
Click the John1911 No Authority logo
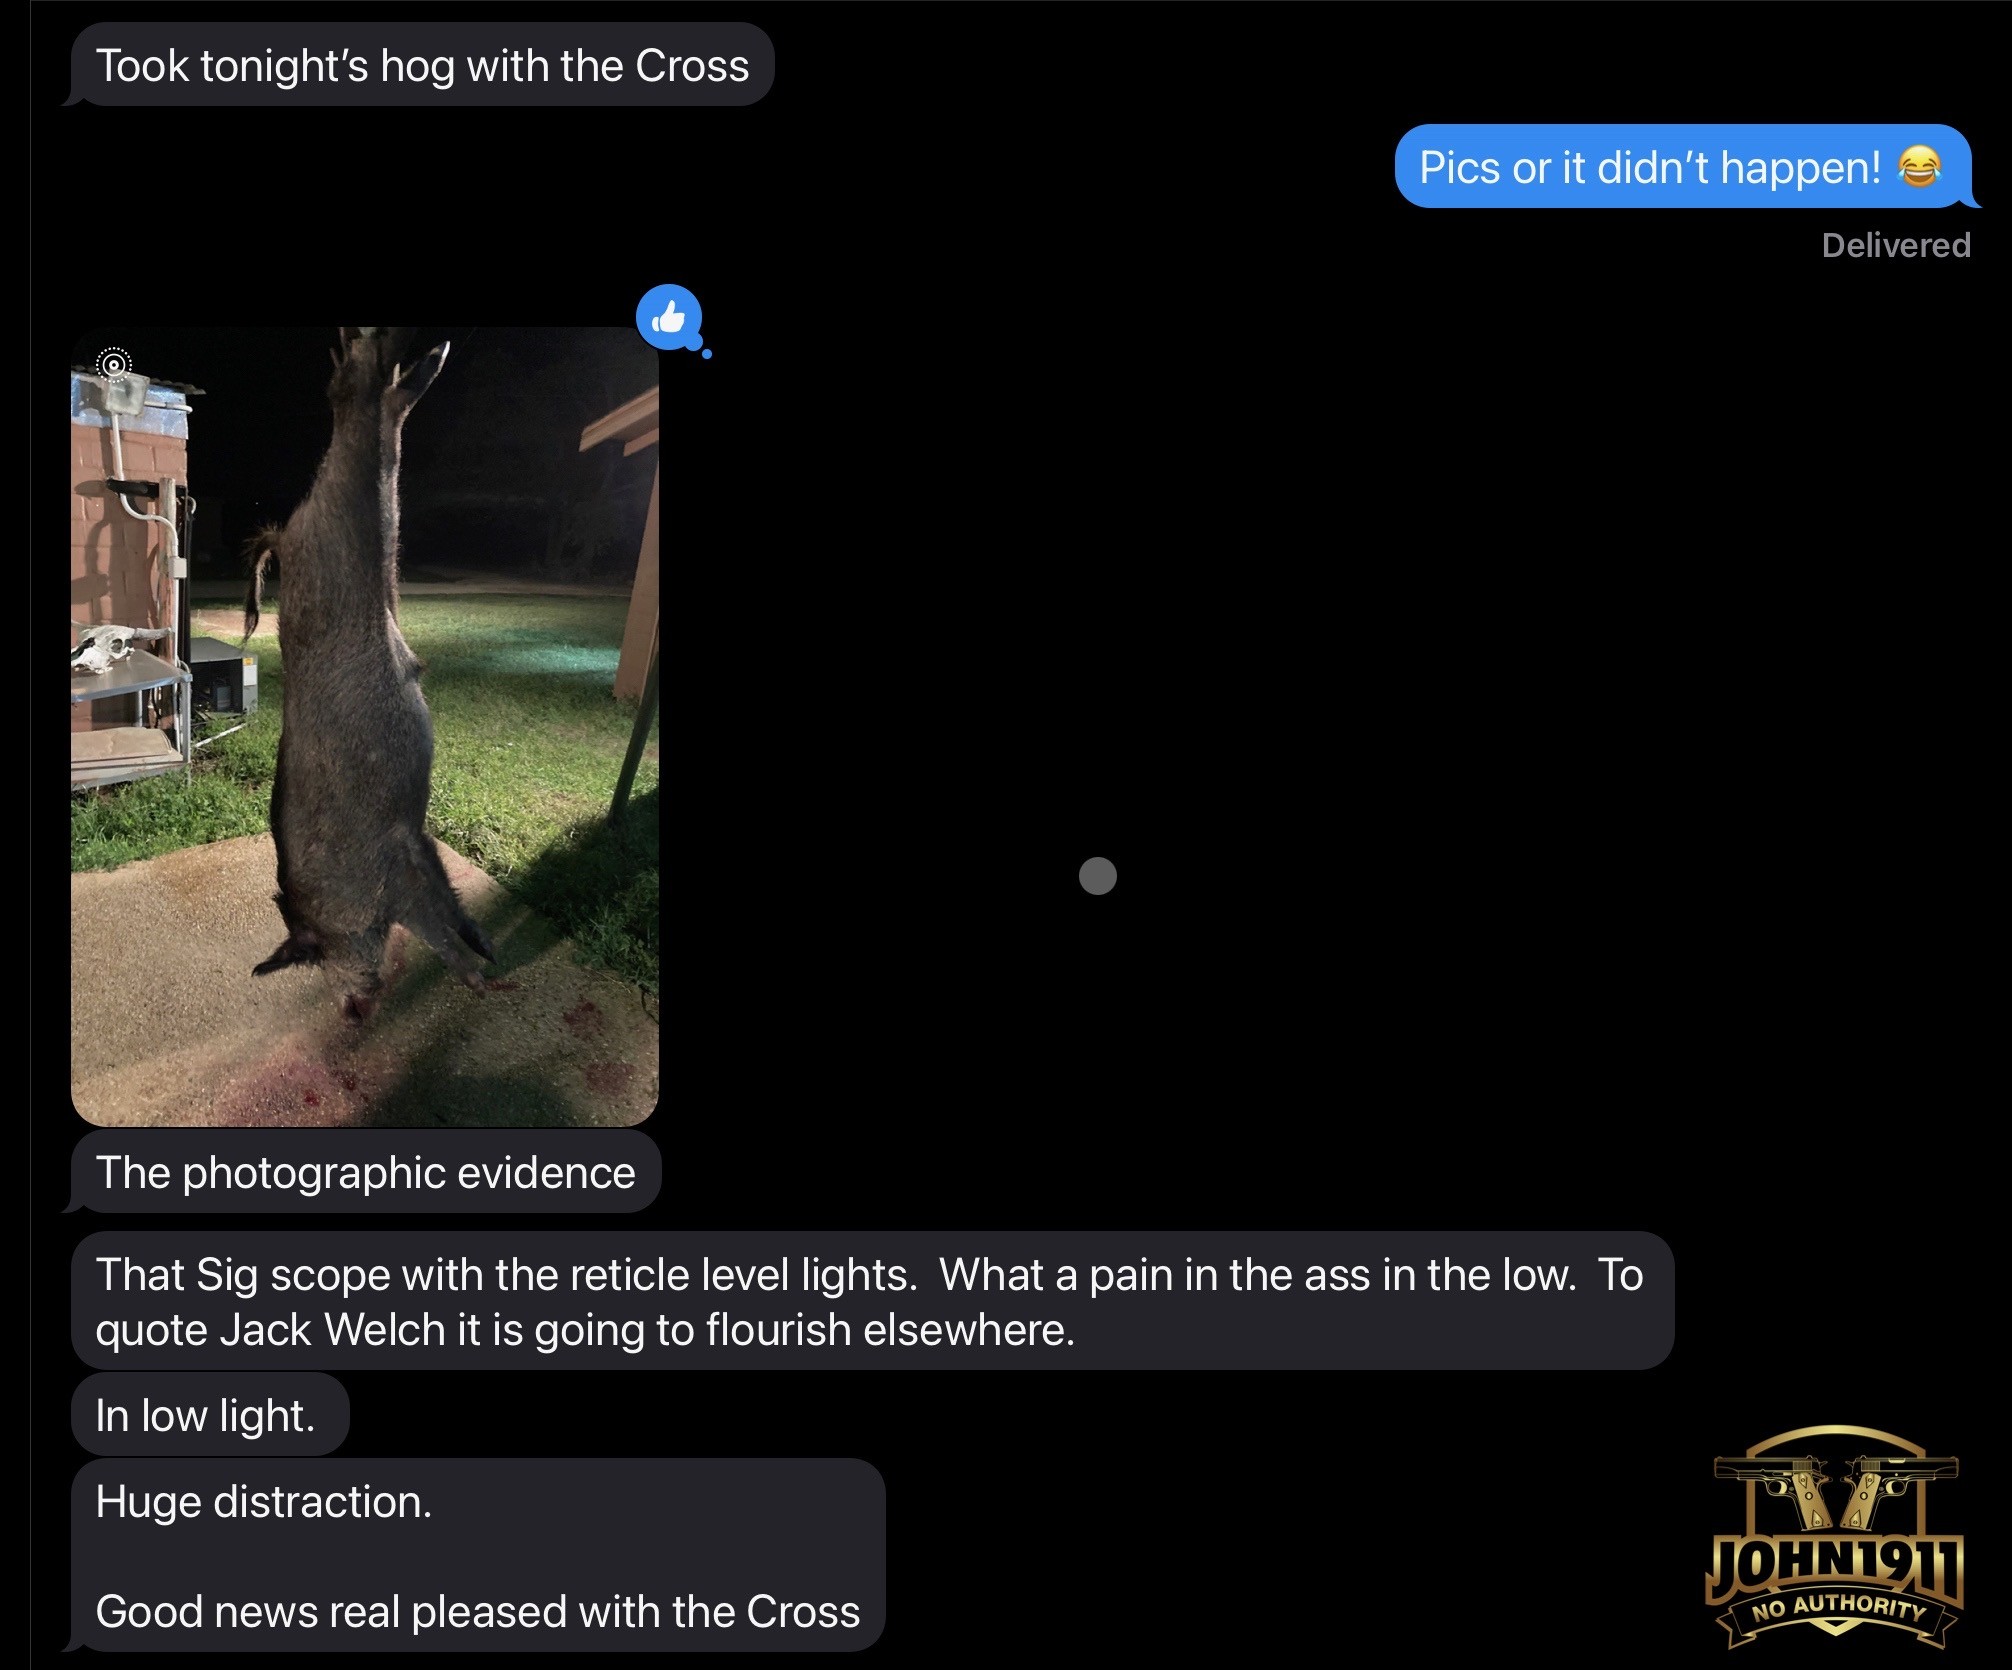(1835, 1539)
